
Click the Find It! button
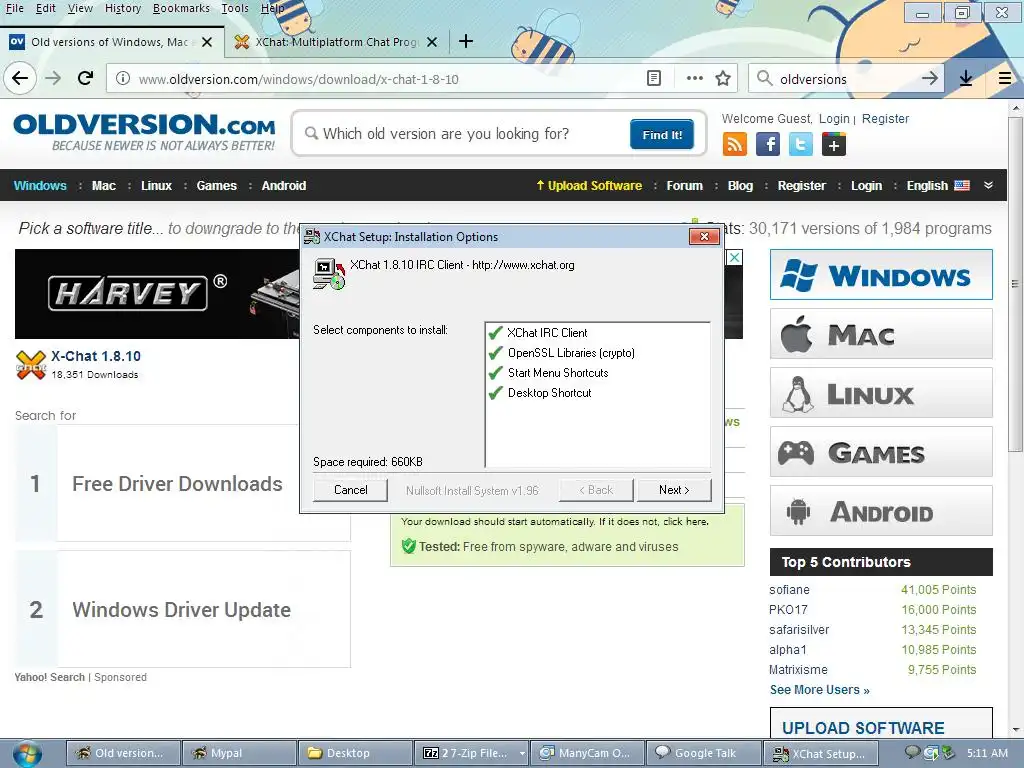662,135
